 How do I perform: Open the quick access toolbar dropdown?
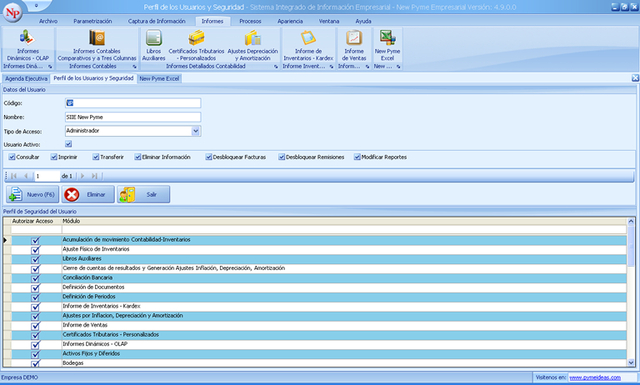coord(36,6)
